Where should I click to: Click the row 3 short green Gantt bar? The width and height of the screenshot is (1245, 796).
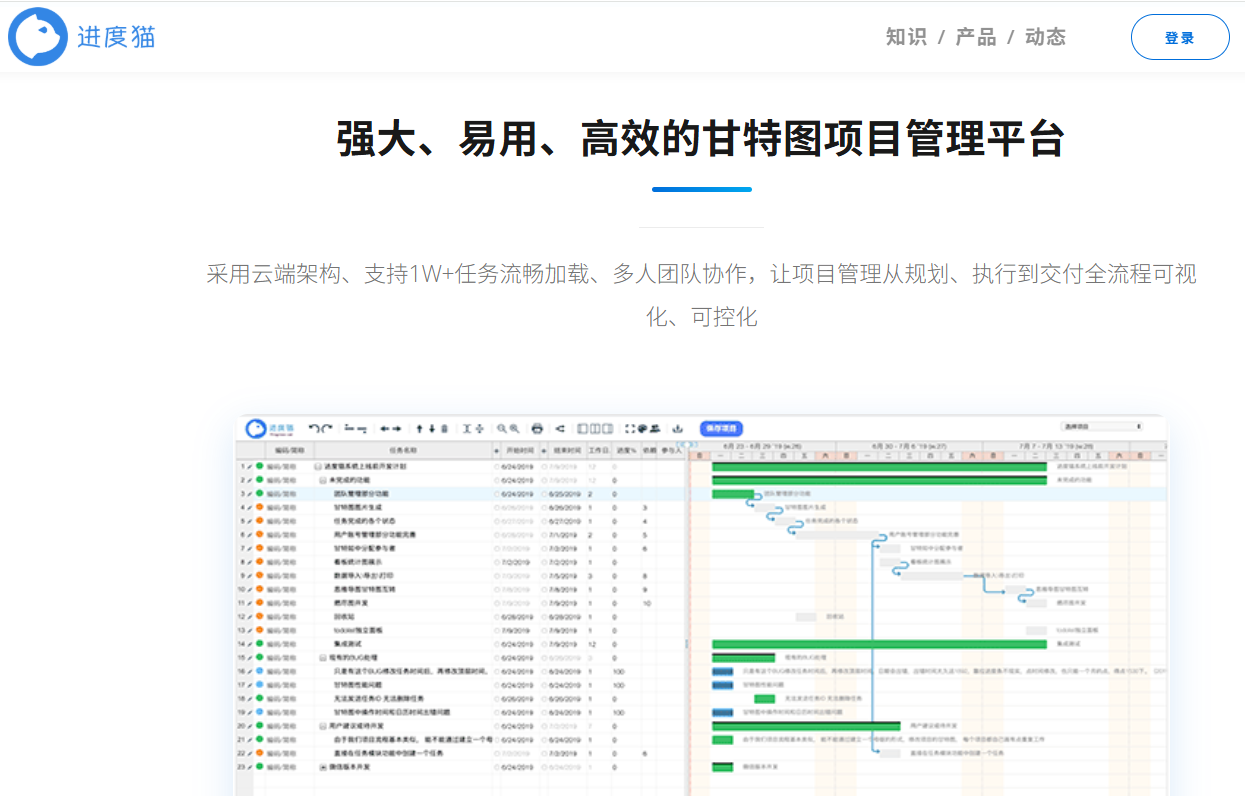click(733, 494)
